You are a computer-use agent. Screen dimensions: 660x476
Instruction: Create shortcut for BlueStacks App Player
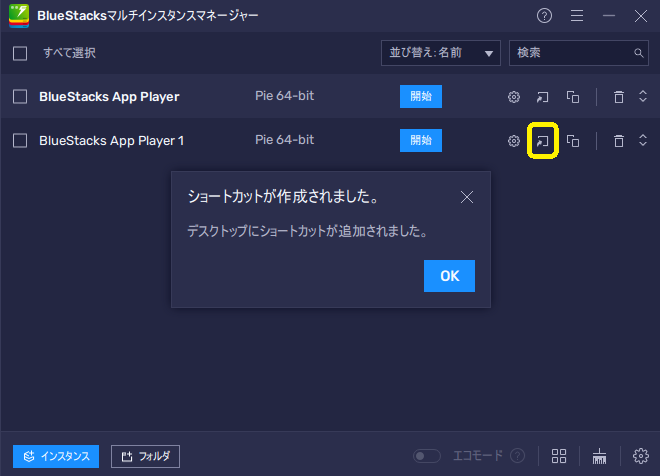543,97
